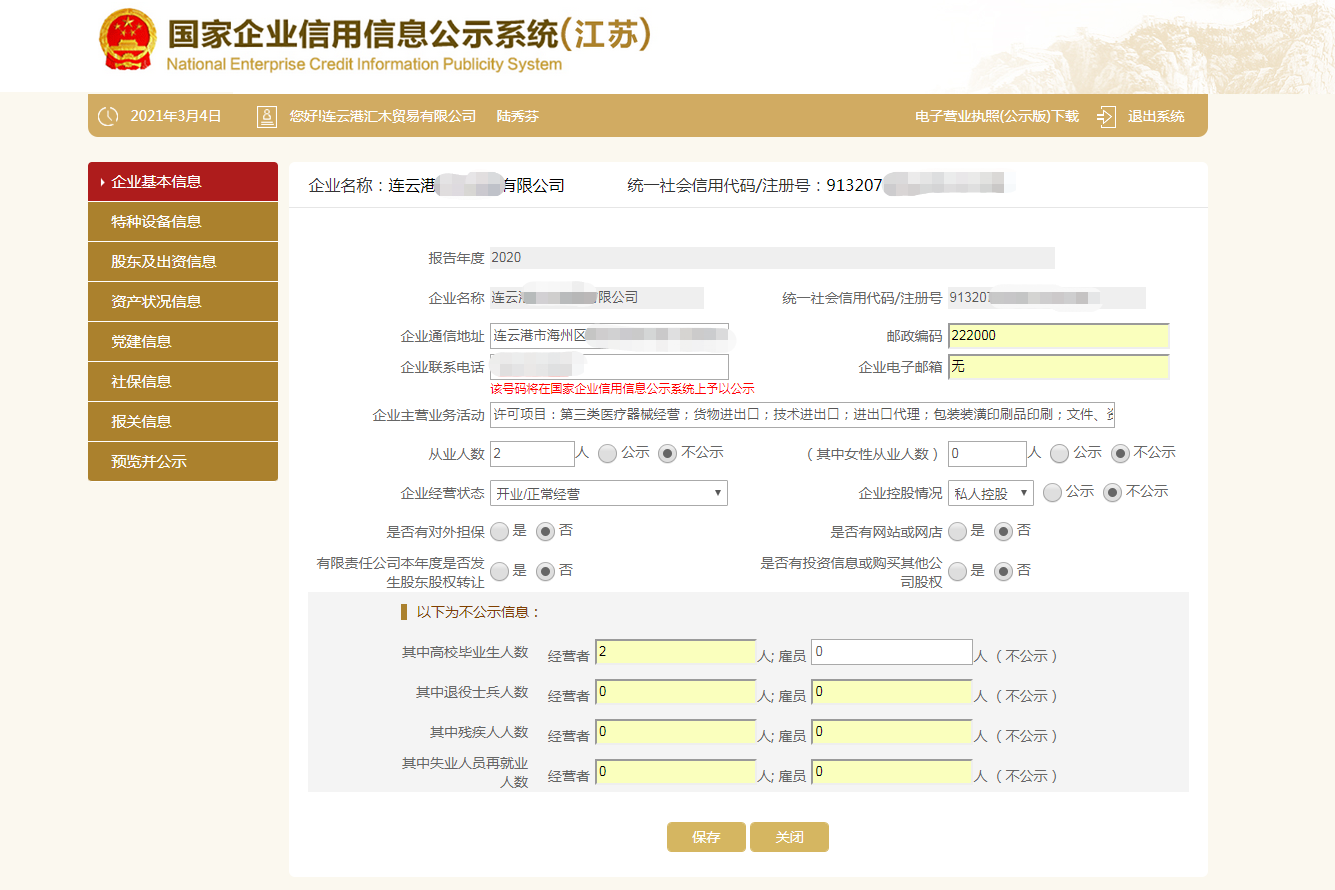Open 企业基本信息 in the sidebar
Image resolution: width=1335 pixels, height=890 pixels.
coord(183,182)
